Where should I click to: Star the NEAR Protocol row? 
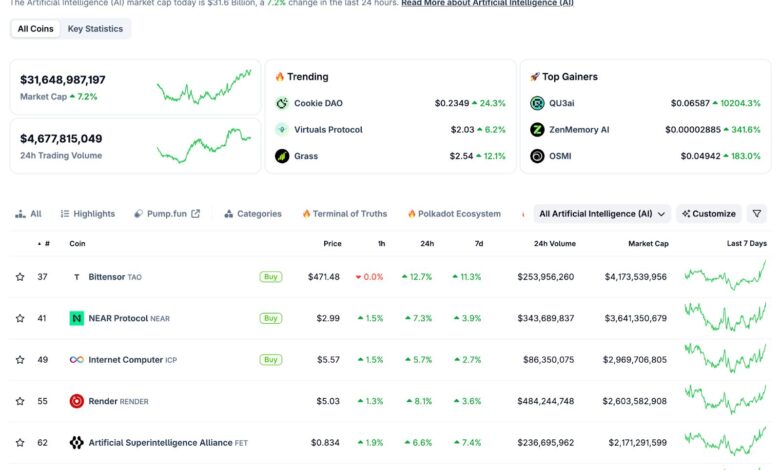(x=20, y=318)
